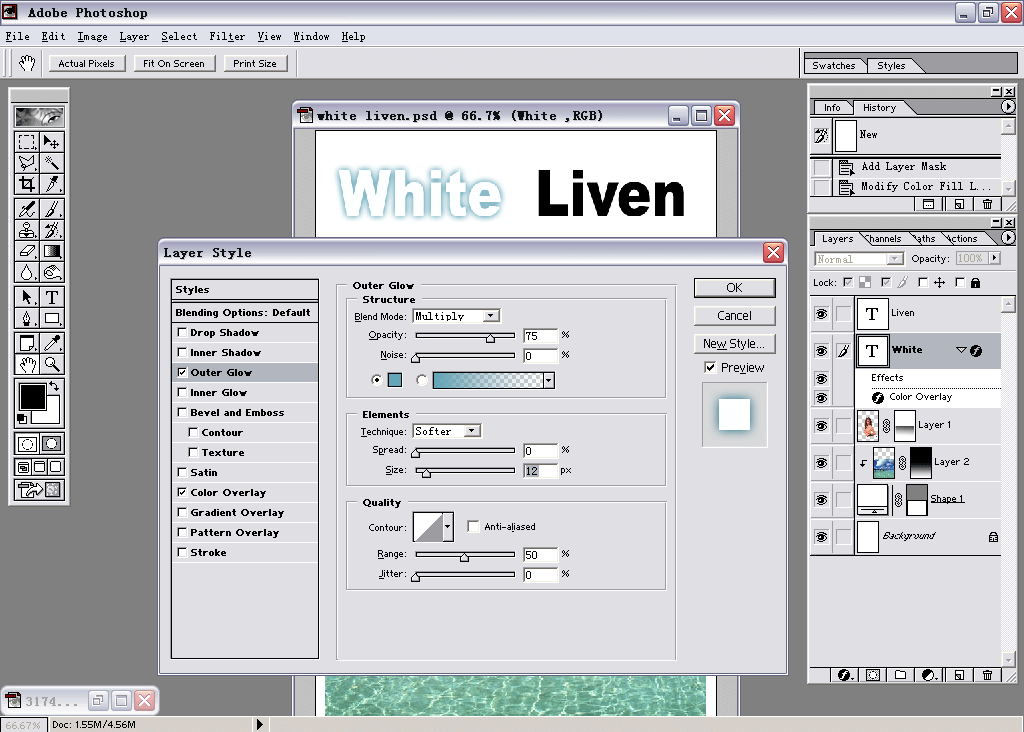1024x732 pixels.
Task: Enable the Inner Shadow checkbox
Action: click(182, 352)
